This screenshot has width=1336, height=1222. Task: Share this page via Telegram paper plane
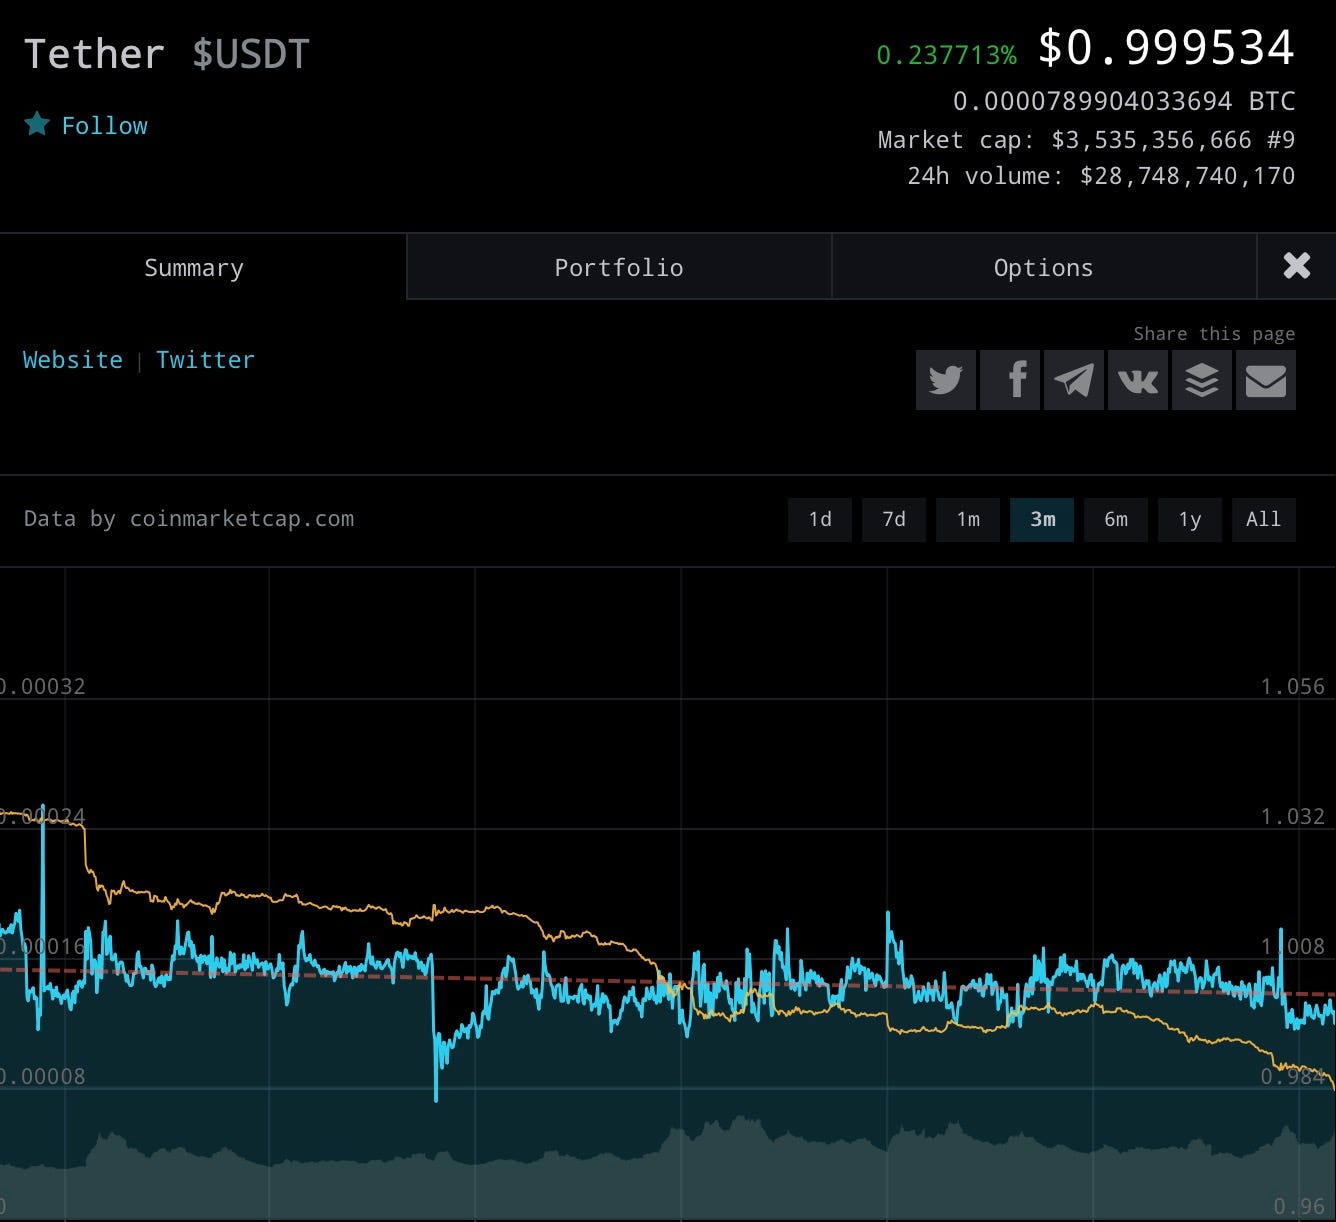click(1074, 380)
